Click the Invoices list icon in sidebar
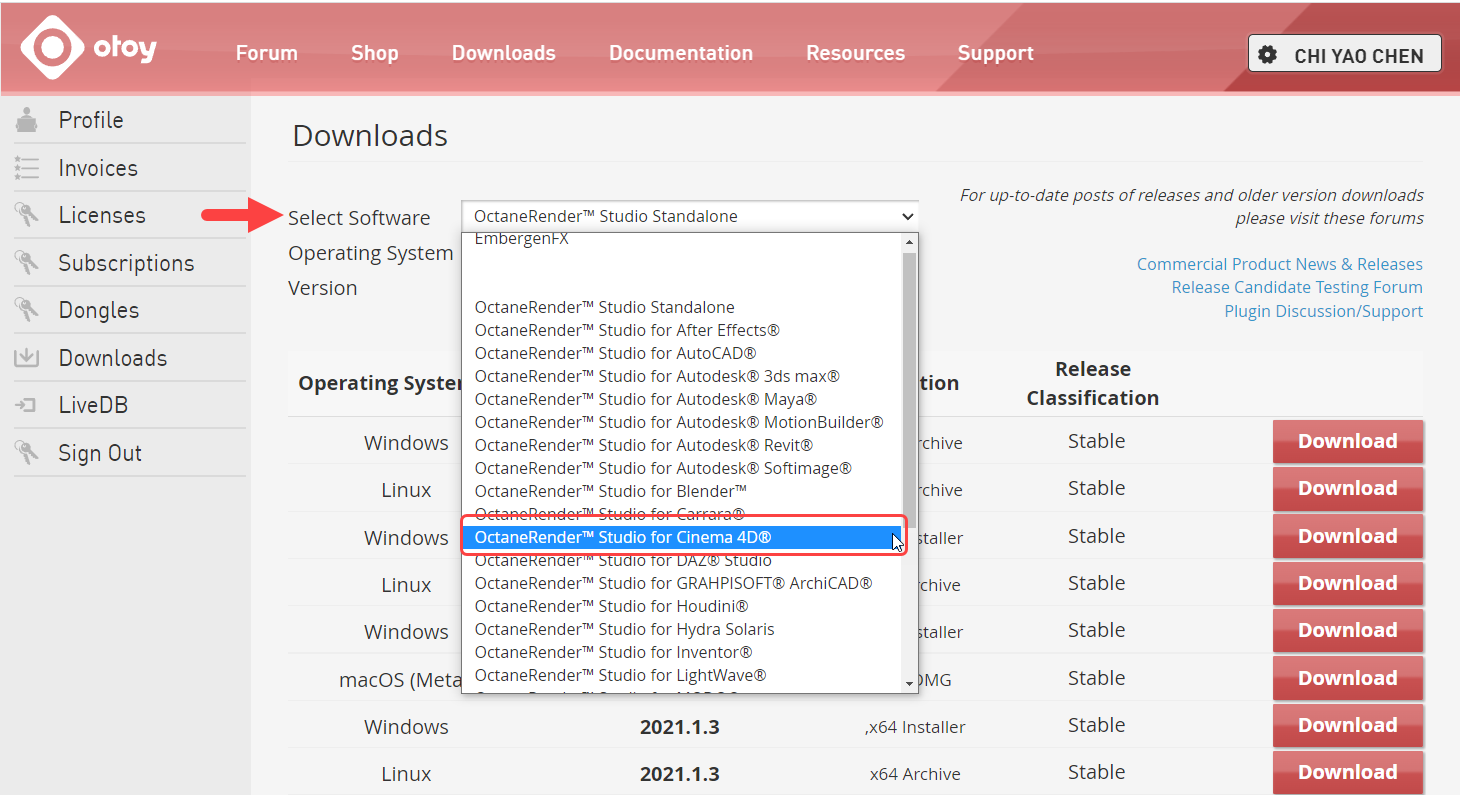Viewport: 1460px width, 795px height. 27,168
